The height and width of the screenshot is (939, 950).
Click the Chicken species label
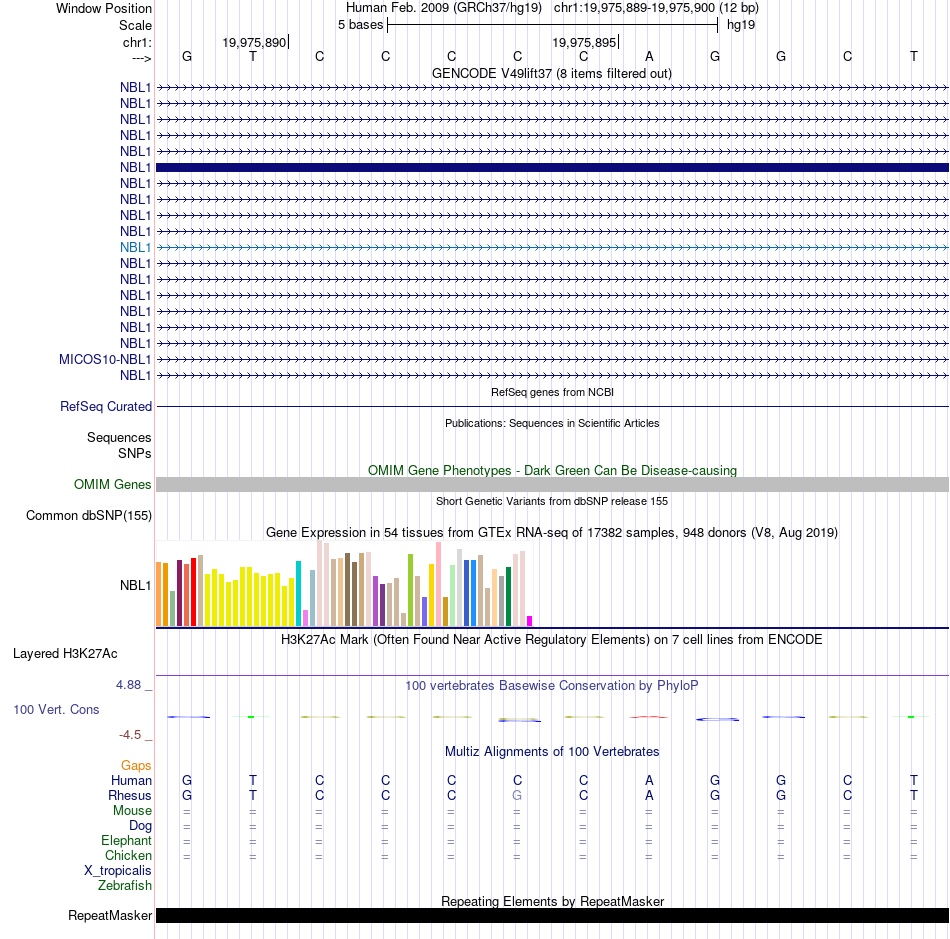(x=128, y=855)
